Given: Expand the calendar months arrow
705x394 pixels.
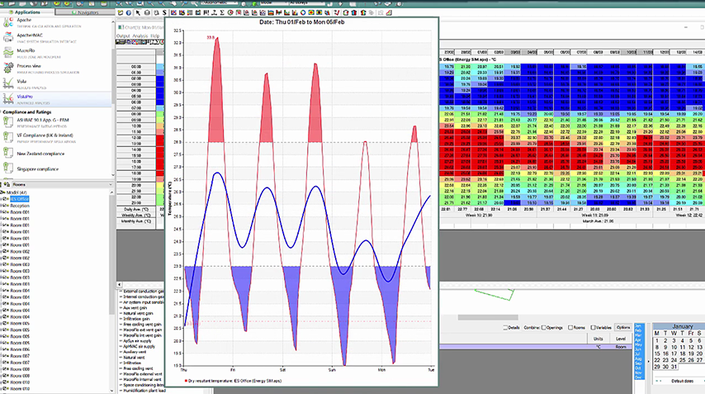Looking at the screenshot, I should pos(648,361).
